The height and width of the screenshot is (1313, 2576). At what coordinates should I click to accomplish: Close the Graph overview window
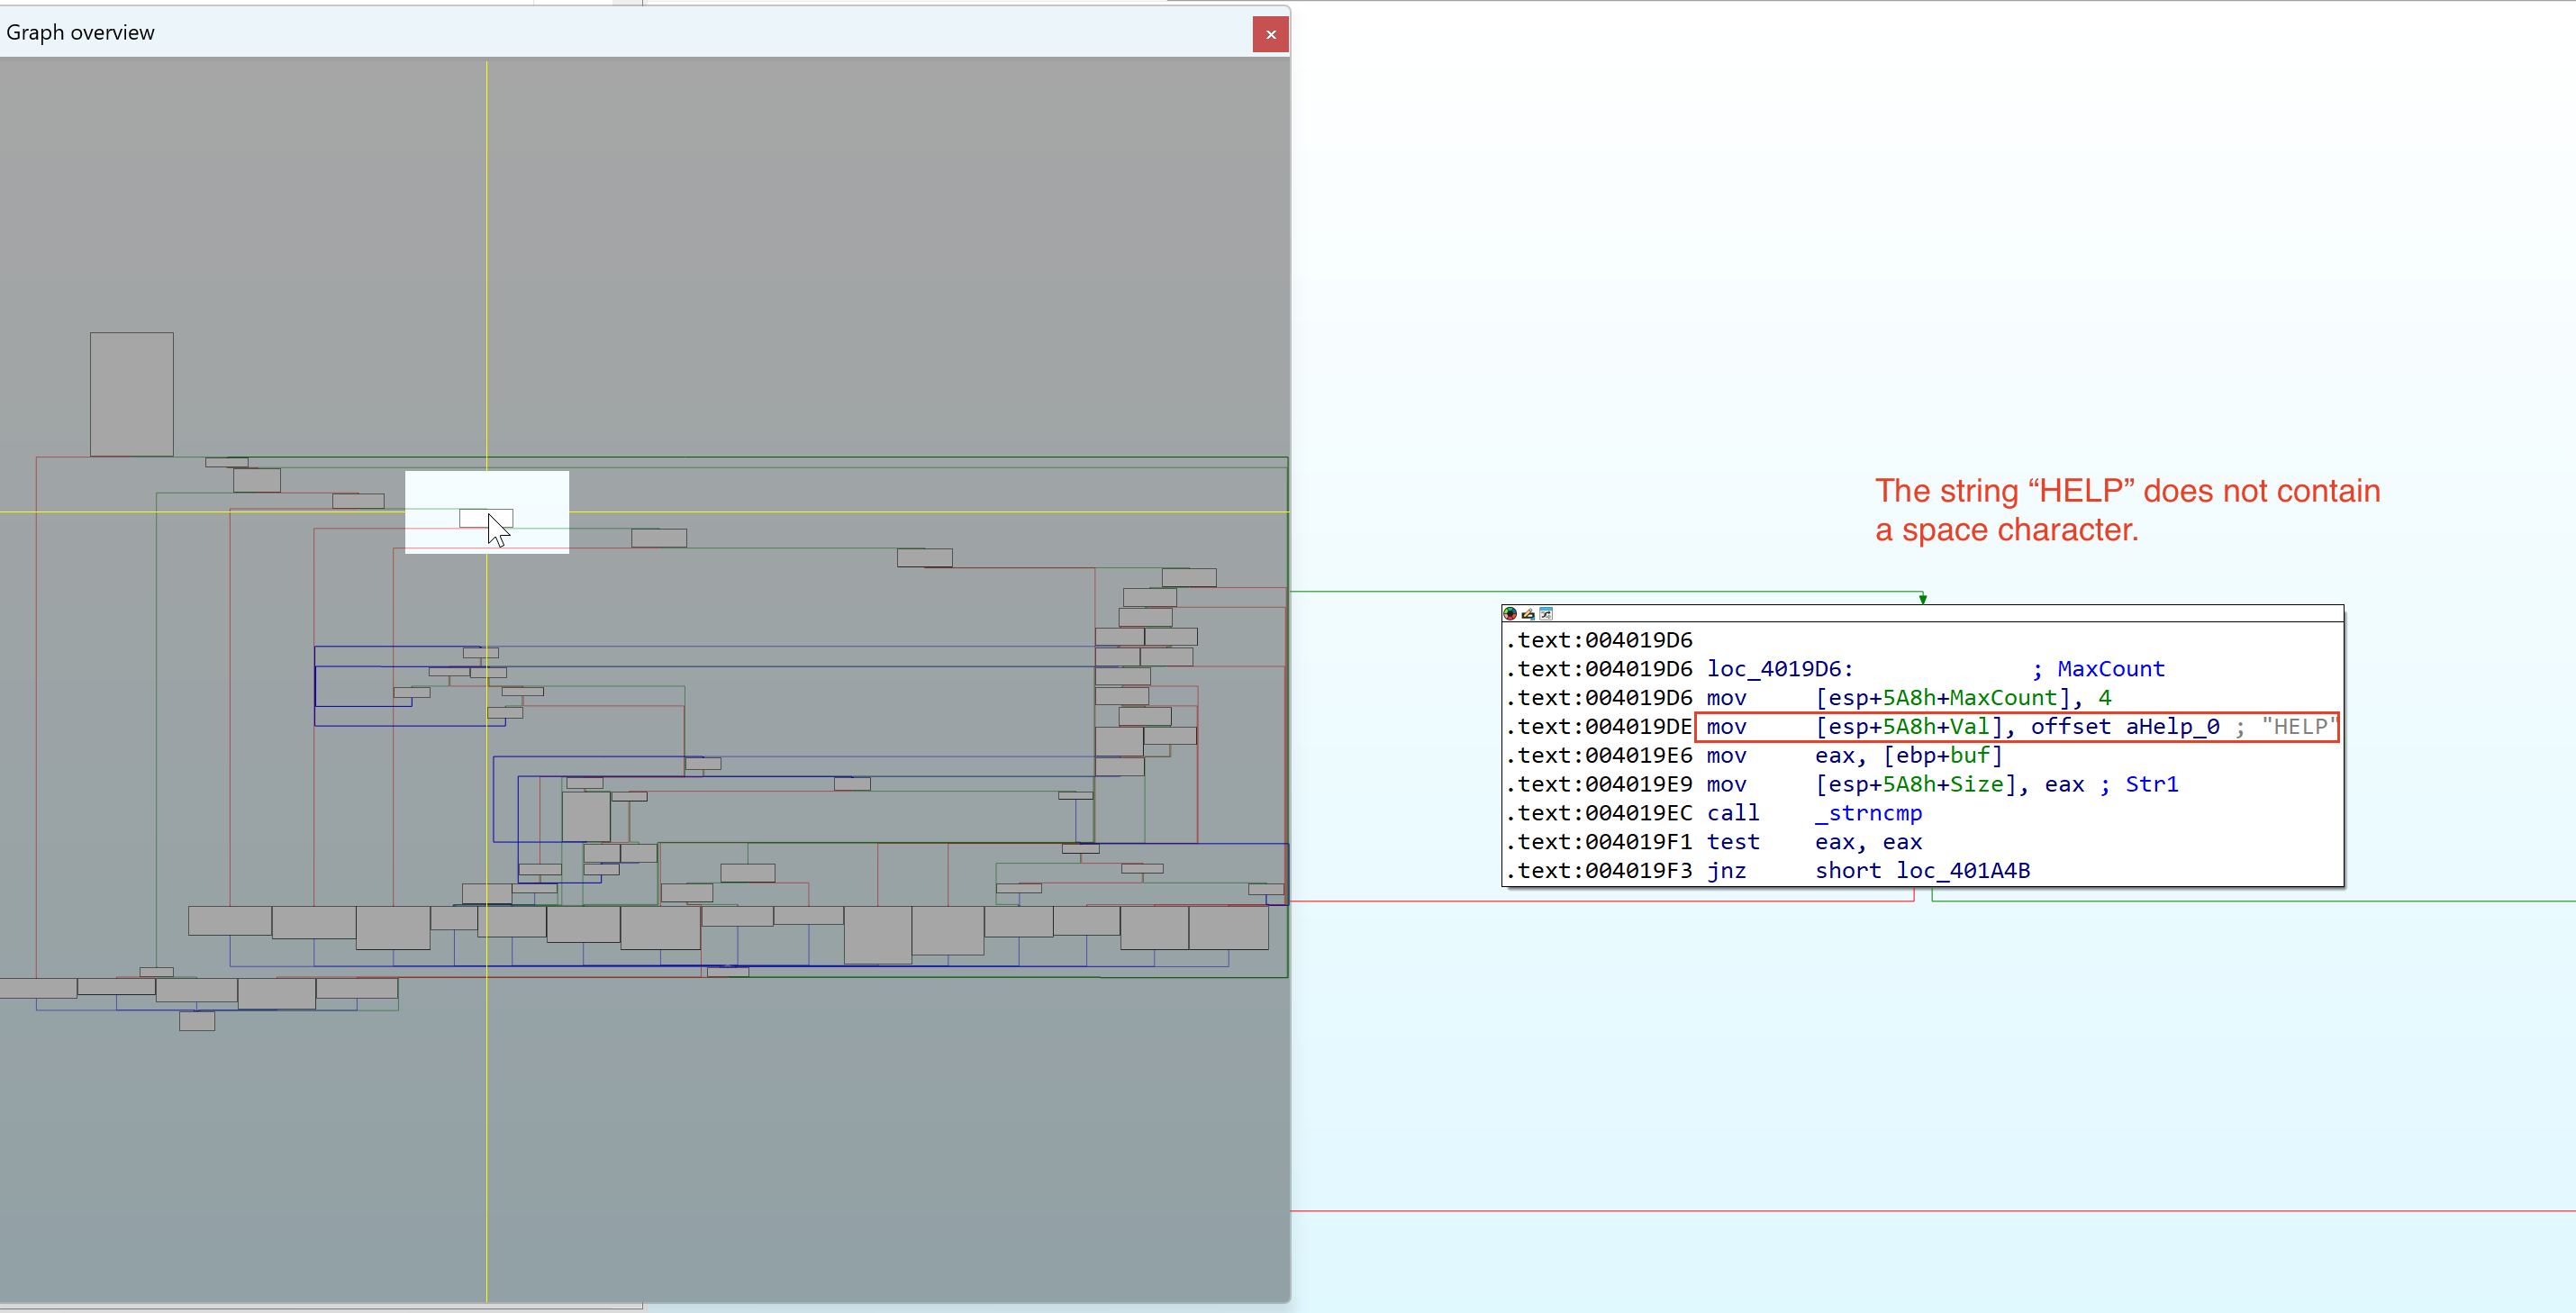1270,34
